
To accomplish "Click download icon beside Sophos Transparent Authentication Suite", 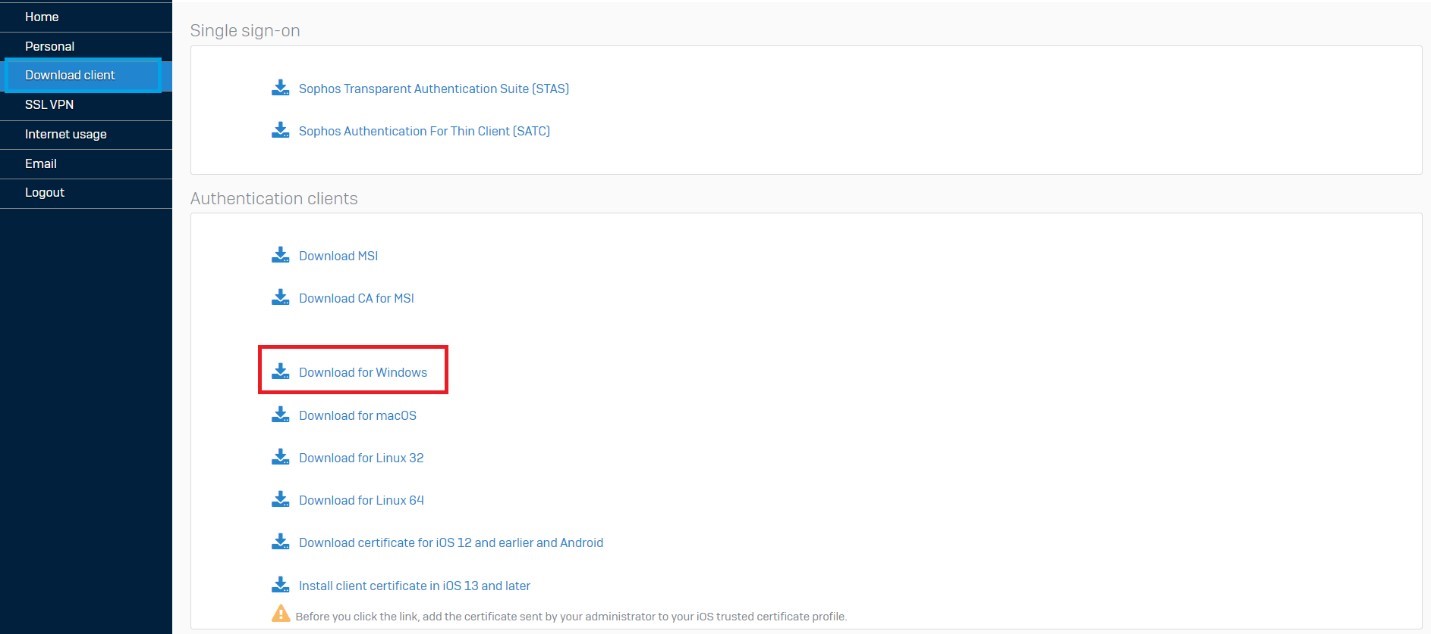I will [280, 88].
